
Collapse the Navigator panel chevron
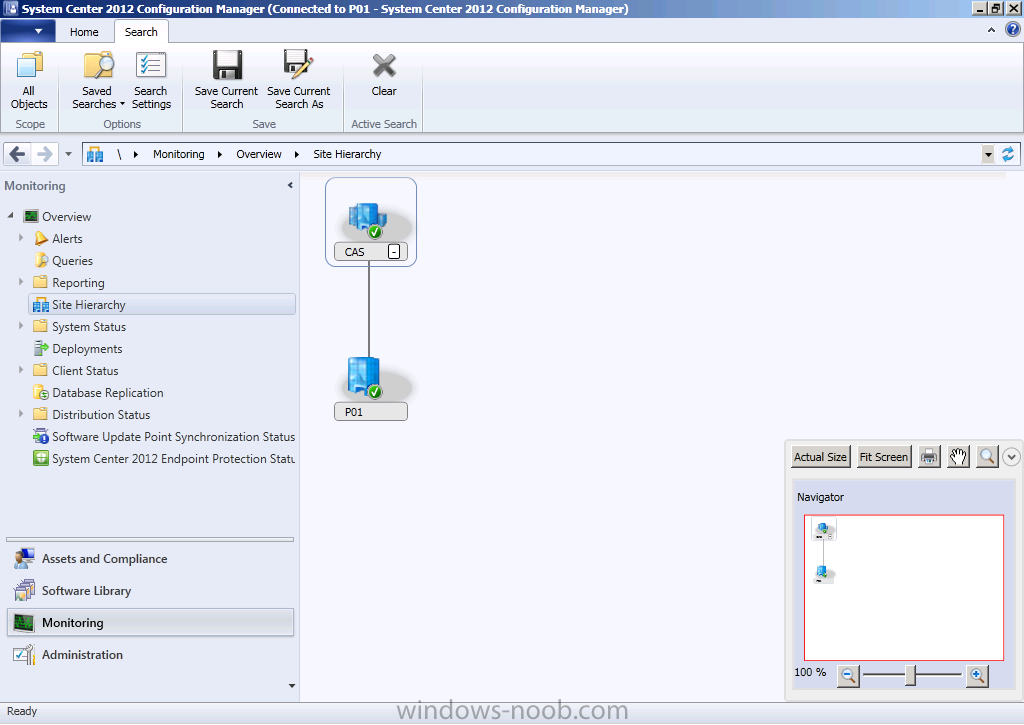tap(1011, 457)
